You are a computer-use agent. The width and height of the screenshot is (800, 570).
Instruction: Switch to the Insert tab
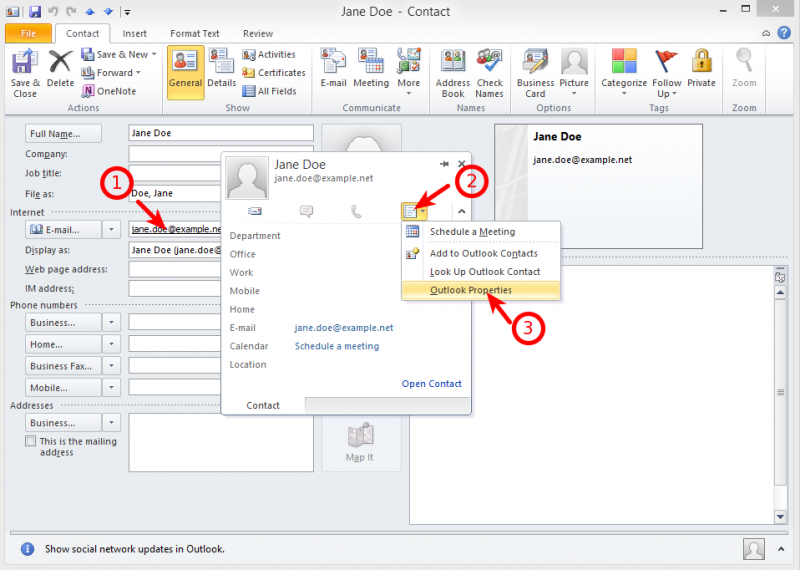point(134,34)
